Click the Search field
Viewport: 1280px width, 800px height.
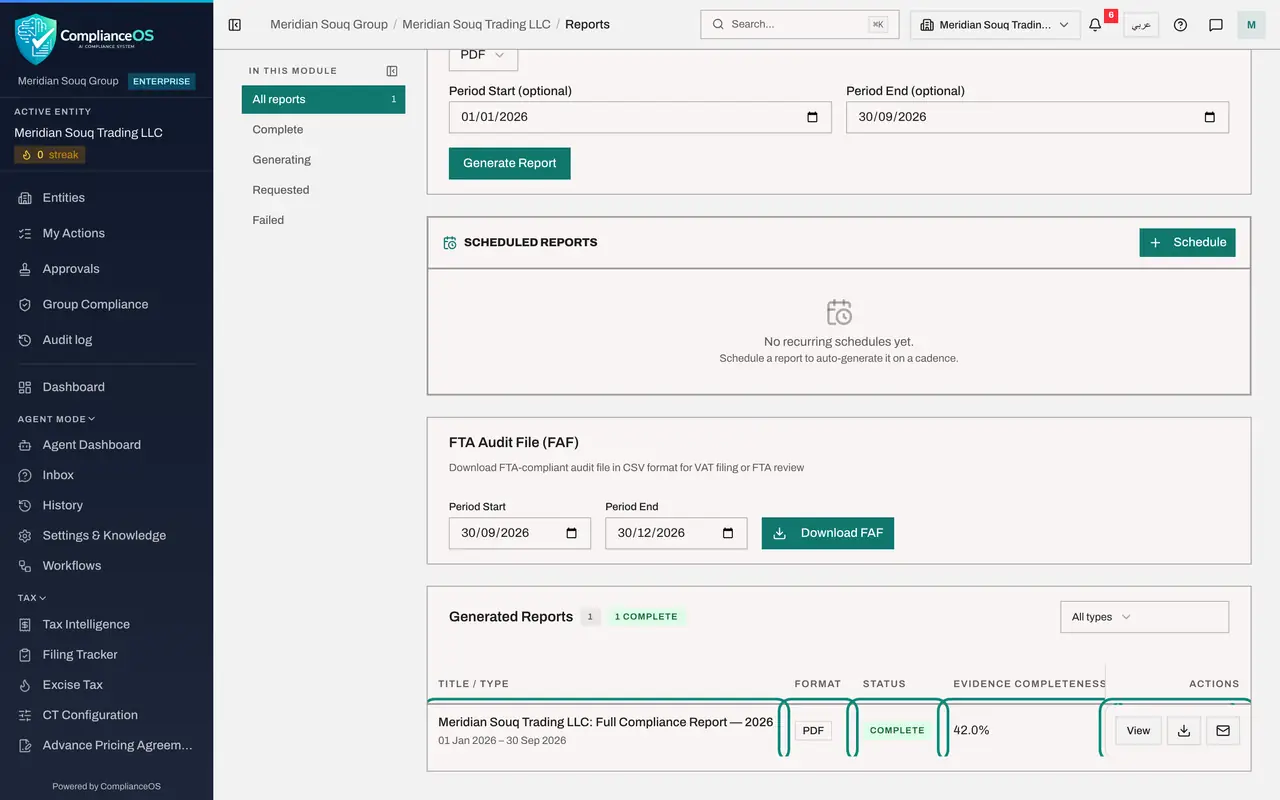coord(800,25)
